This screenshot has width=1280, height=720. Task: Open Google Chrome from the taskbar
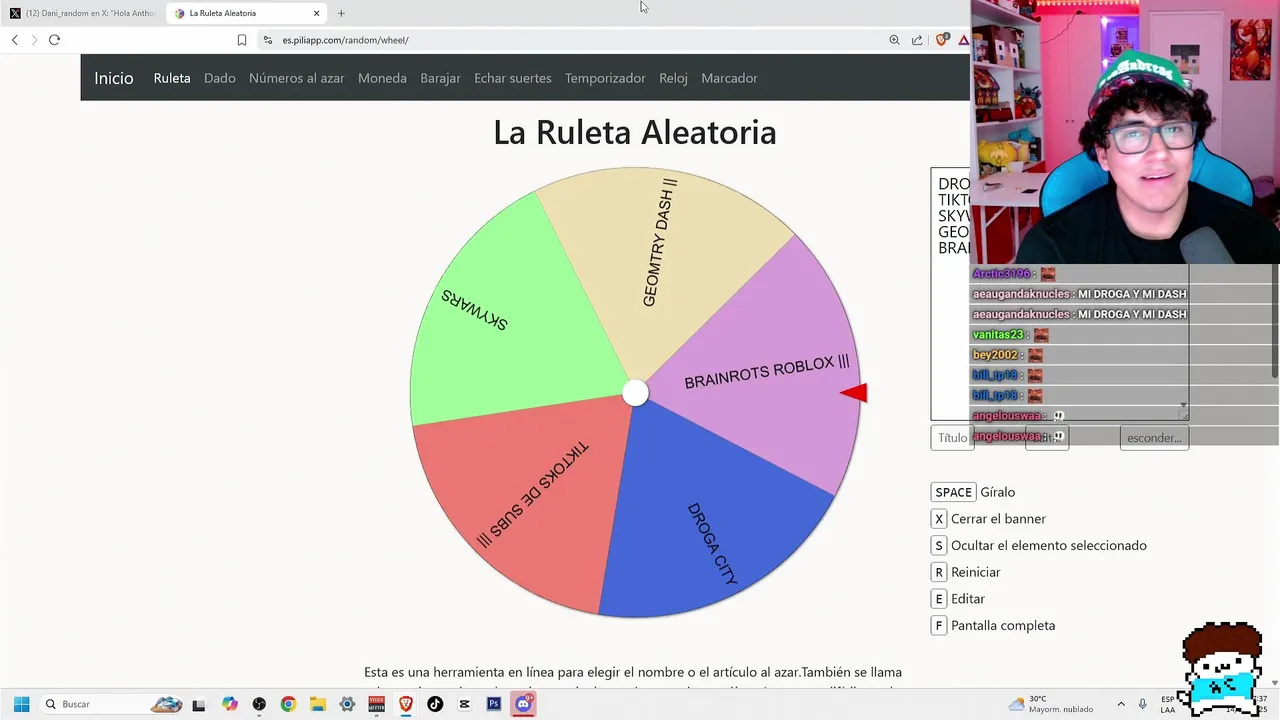click(x=288, y=704)
